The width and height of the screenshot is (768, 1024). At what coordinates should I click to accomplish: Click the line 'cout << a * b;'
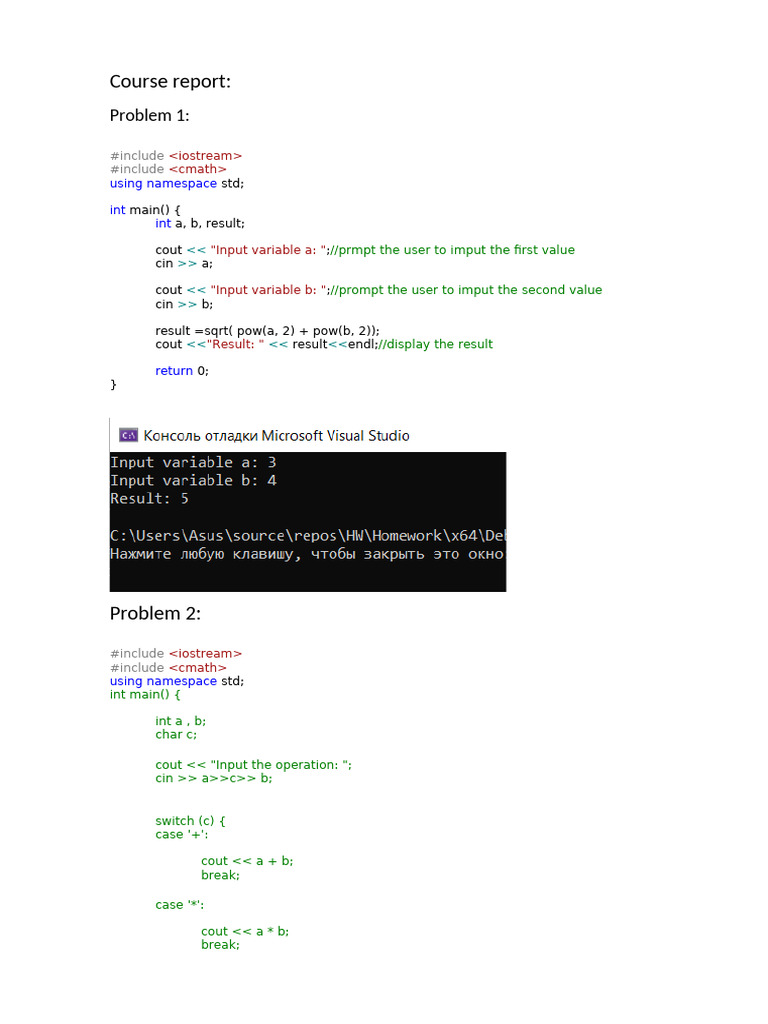click(245, 932)
